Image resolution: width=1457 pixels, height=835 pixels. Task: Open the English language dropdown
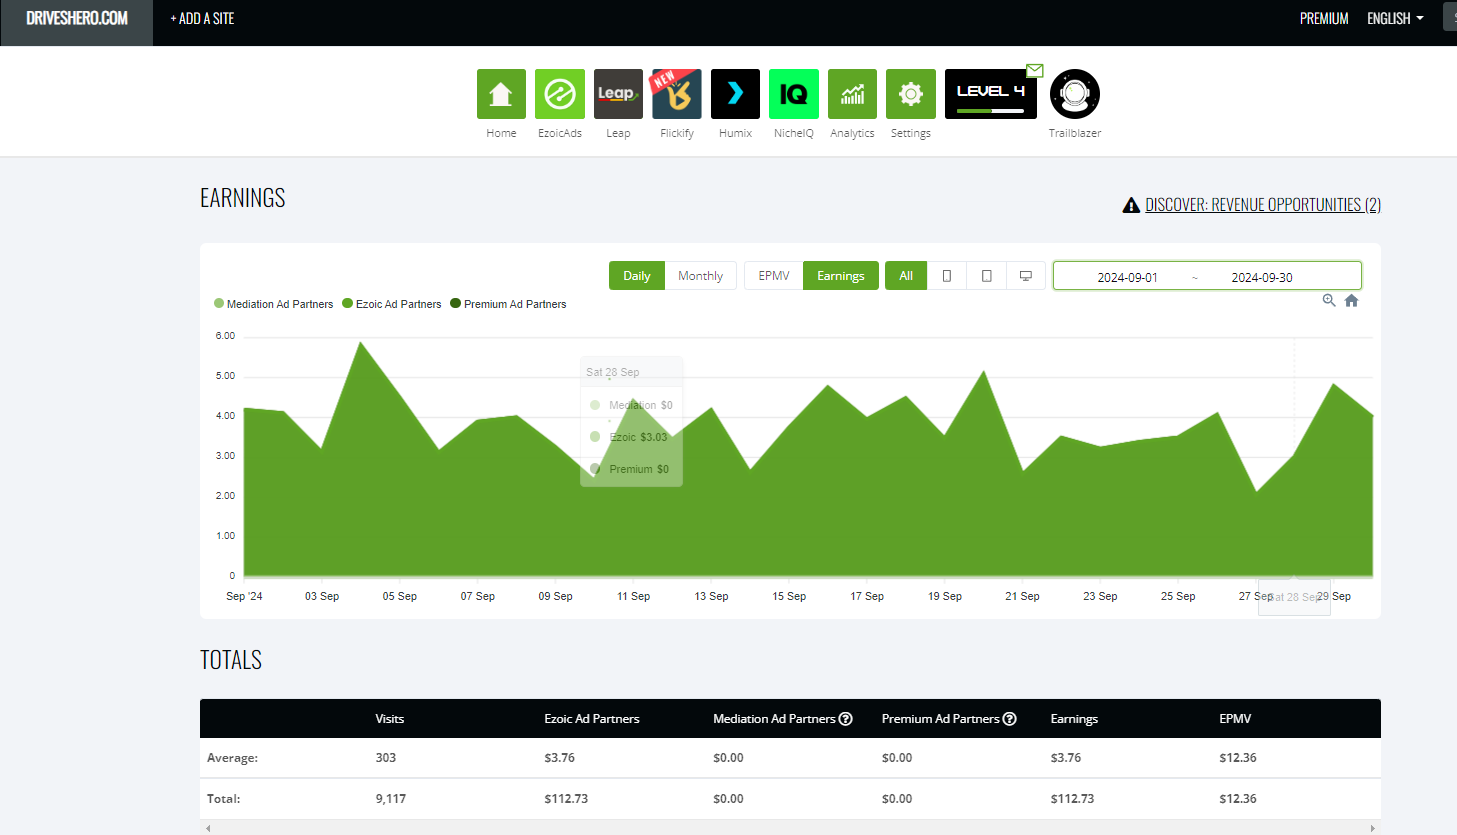1395,19
